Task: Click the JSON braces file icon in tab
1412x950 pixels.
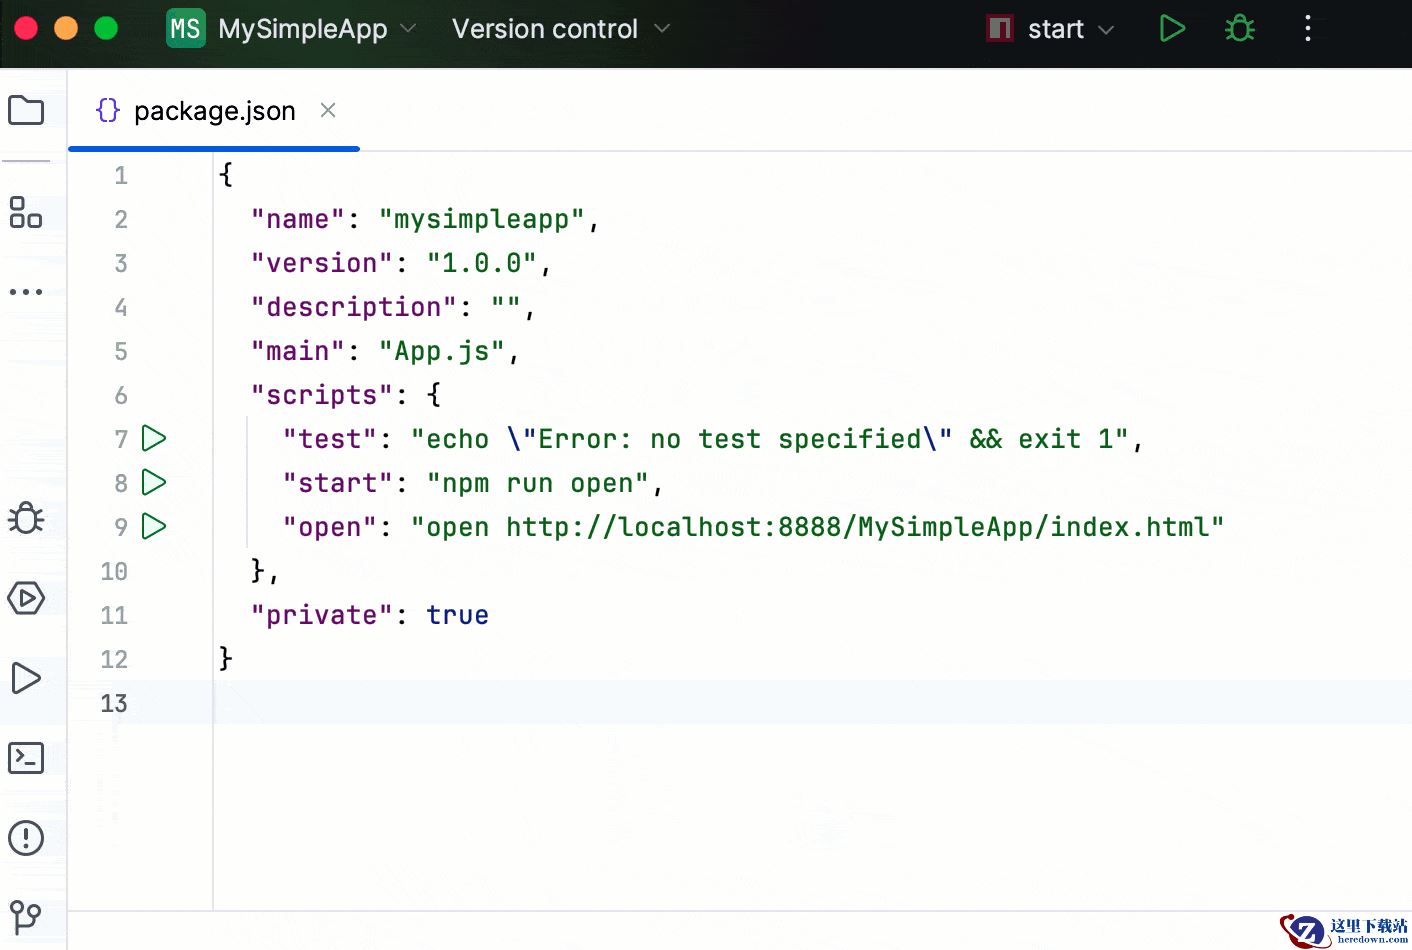Action: pyautogui.click(x=108, y=110)
